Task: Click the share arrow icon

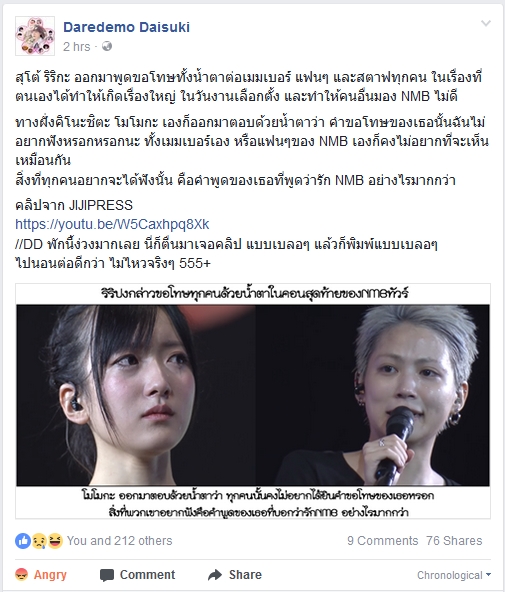Action: pos(215,575)
